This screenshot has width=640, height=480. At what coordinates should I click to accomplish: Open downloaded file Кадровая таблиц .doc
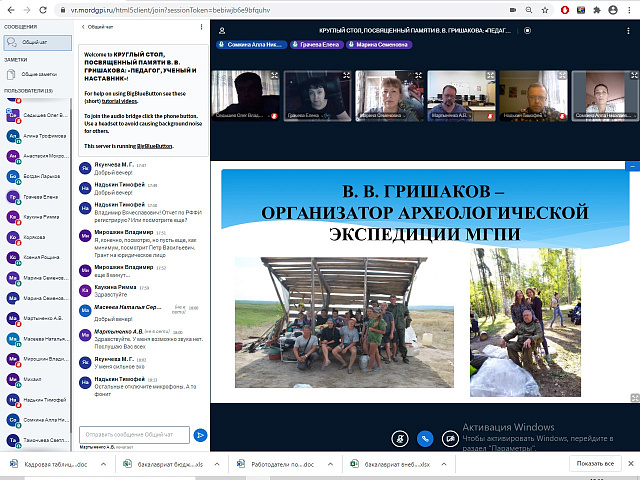point(49,464)
